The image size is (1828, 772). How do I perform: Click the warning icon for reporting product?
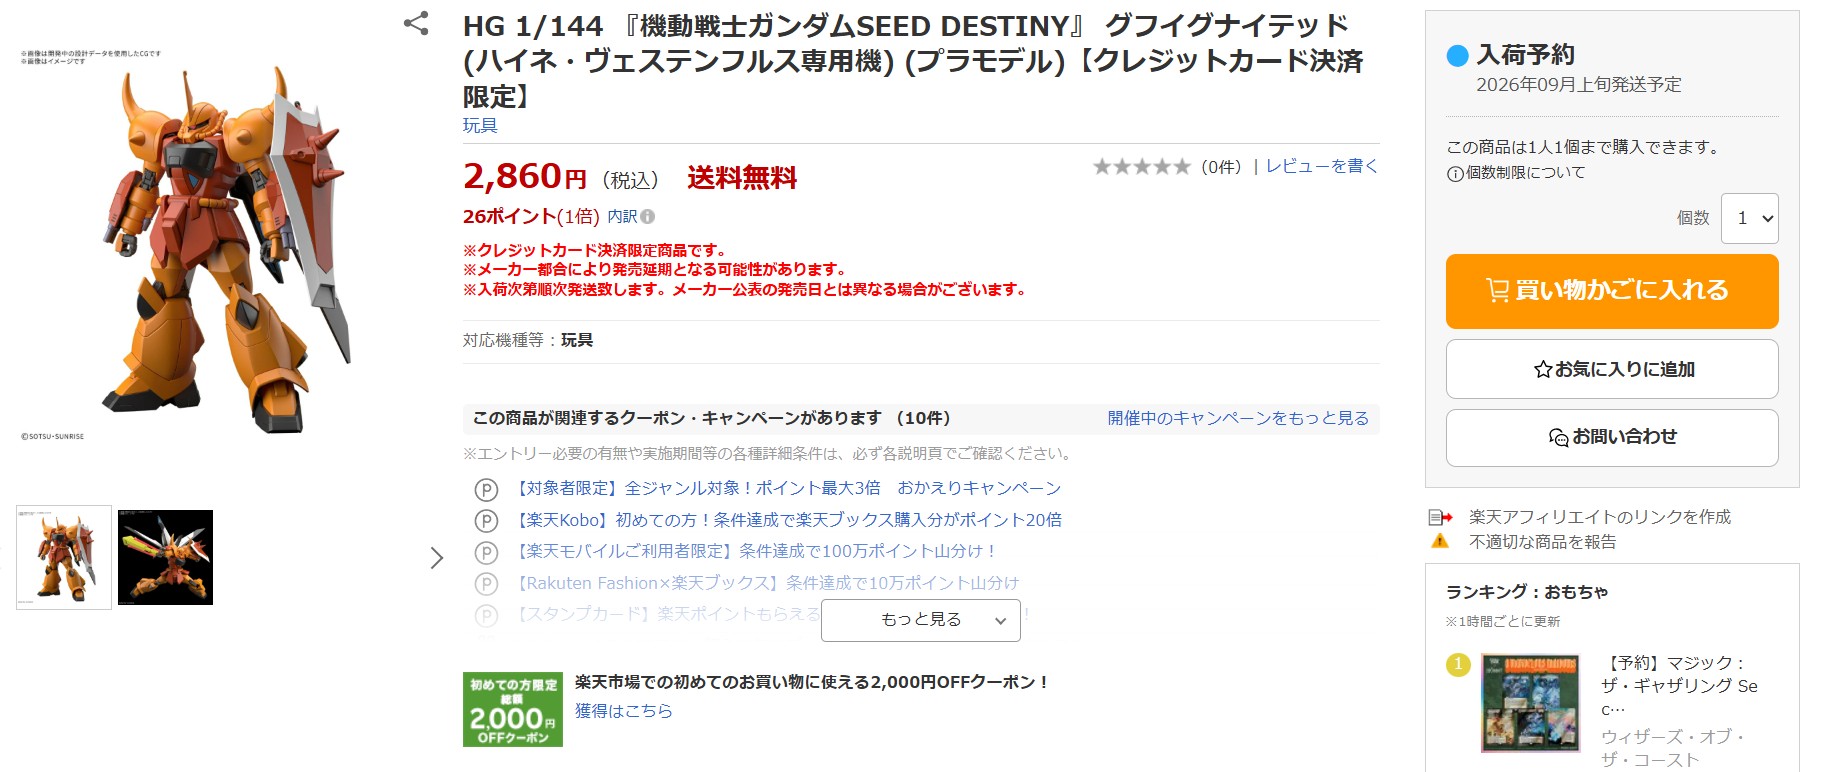click(x=1440, y=541)
